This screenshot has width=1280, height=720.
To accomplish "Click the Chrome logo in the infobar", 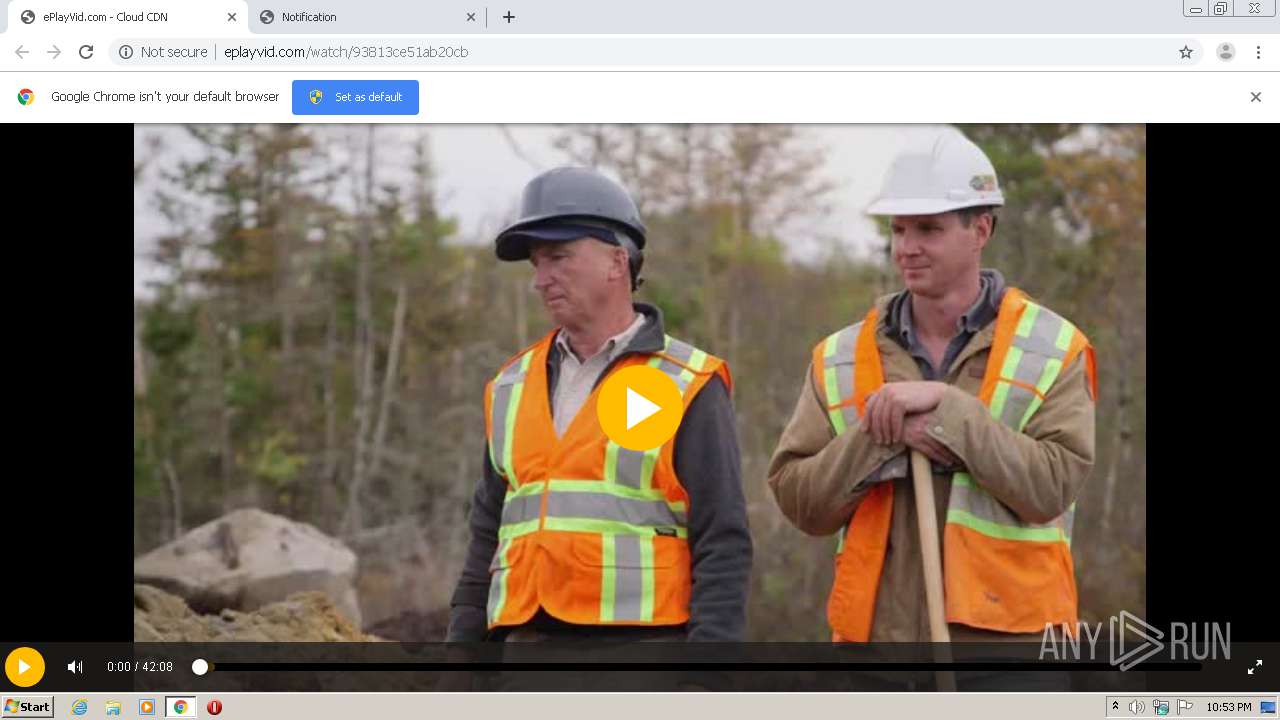I will pyautogui.click(x=26, y=97).
